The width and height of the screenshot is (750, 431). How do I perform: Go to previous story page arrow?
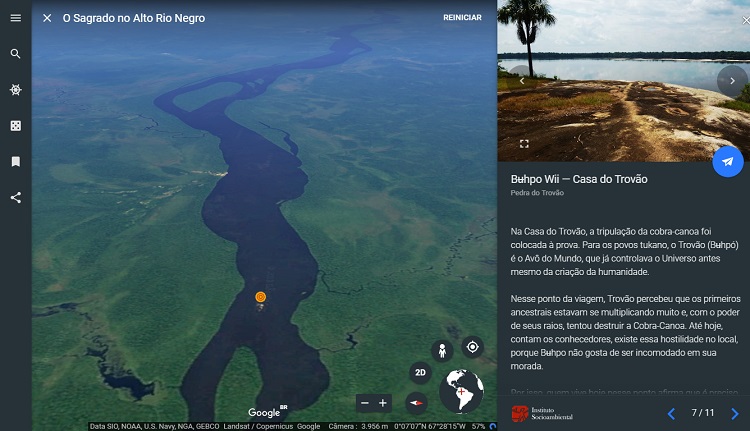coord(671,413)
